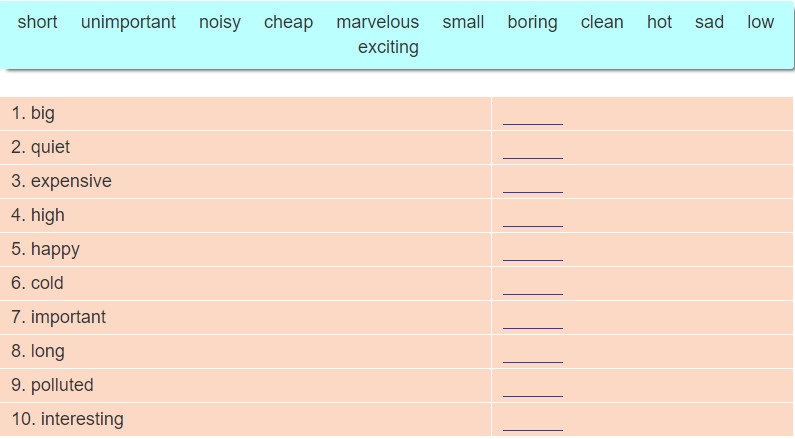Click the answer blank for '6. cold'
The width and height of the screenshot is (795, 439).
533,288
